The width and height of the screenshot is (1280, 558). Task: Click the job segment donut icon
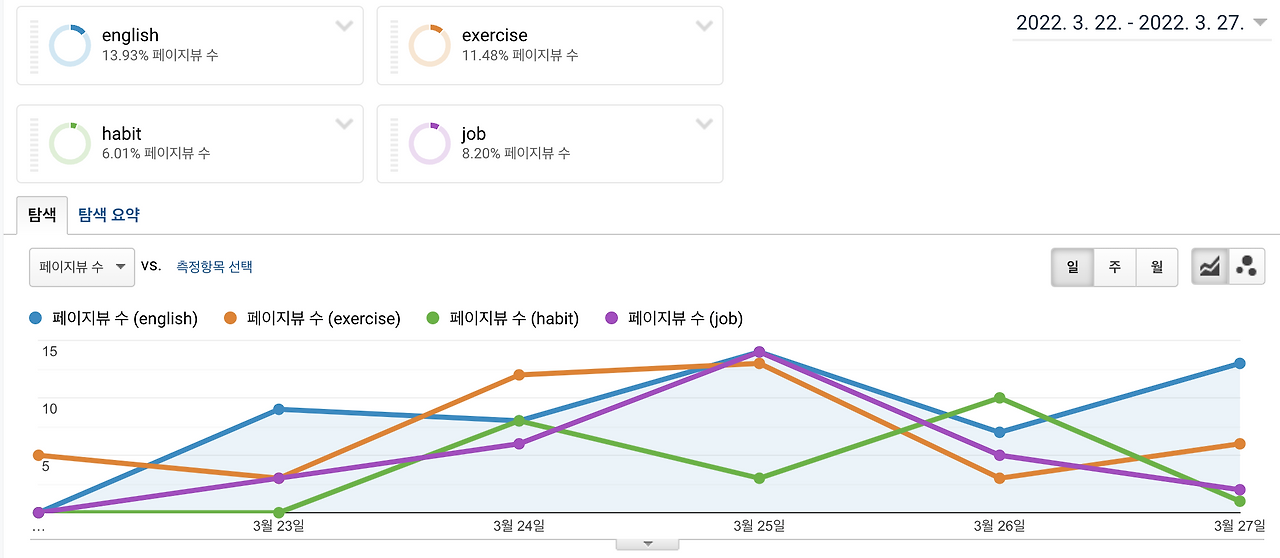(430, 144)
